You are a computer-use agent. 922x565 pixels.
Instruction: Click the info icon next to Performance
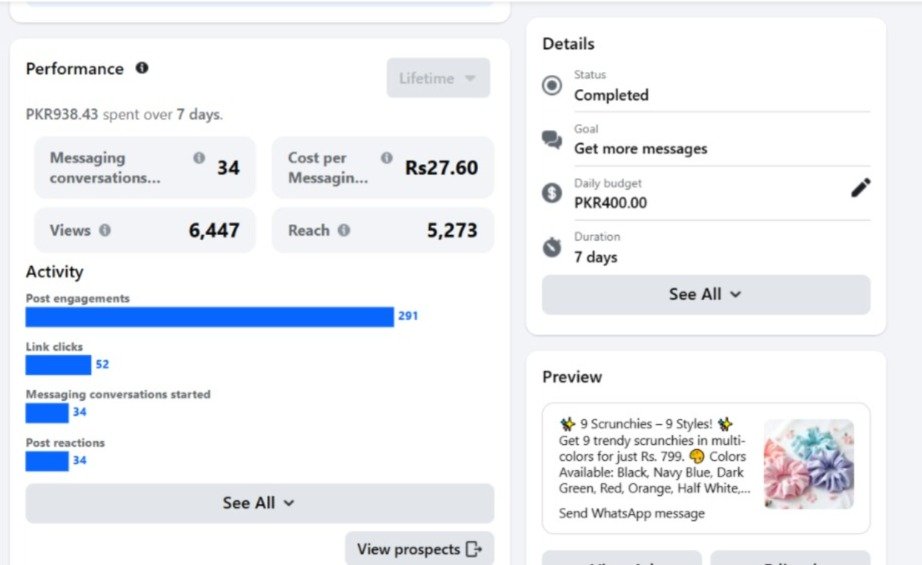click(x=142, y=68)
